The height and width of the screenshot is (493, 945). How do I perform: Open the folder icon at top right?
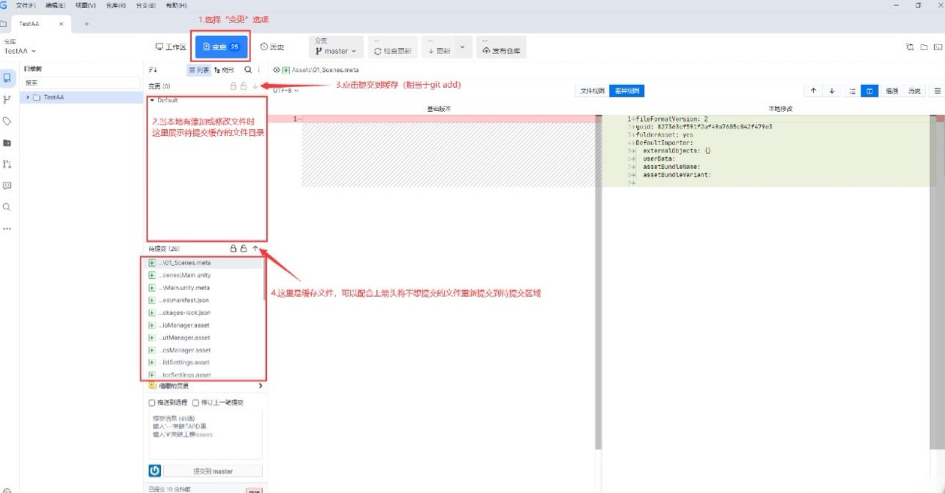924,47
